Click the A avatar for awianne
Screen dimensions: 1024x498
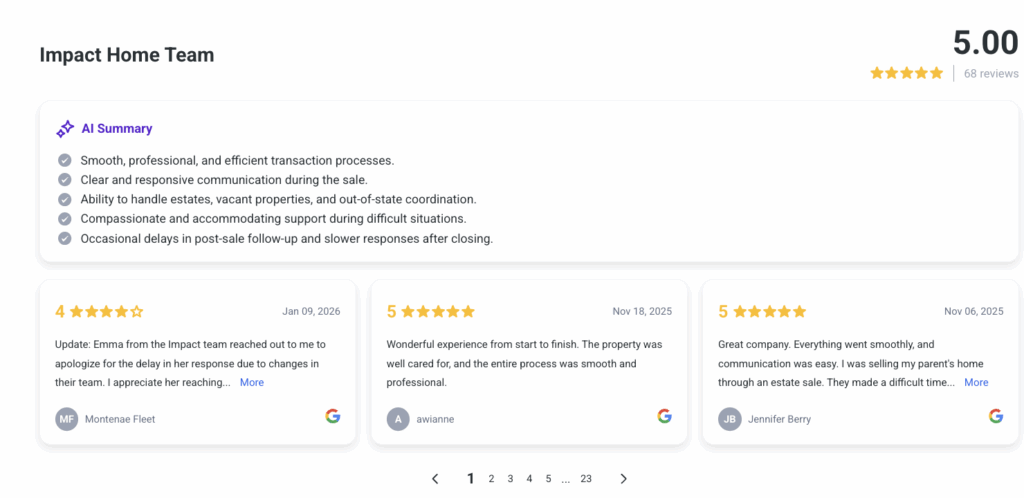(398, 419)
